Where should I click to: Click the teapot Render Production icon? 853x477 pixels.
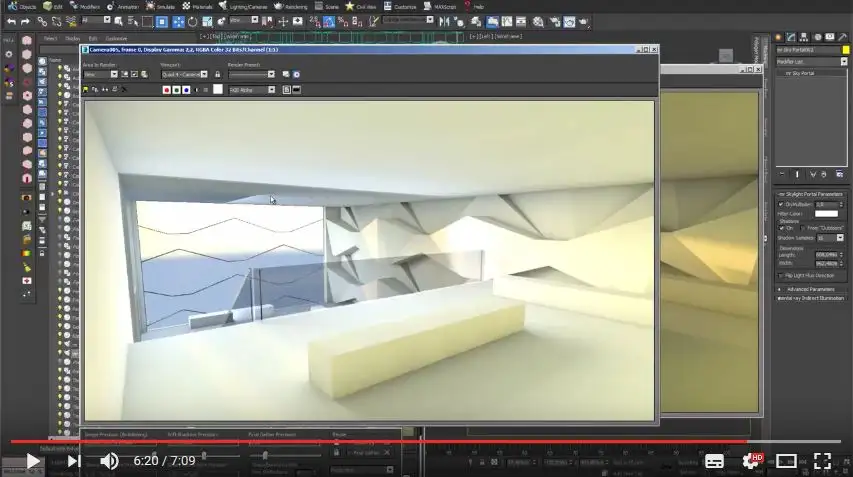[584, 22]
